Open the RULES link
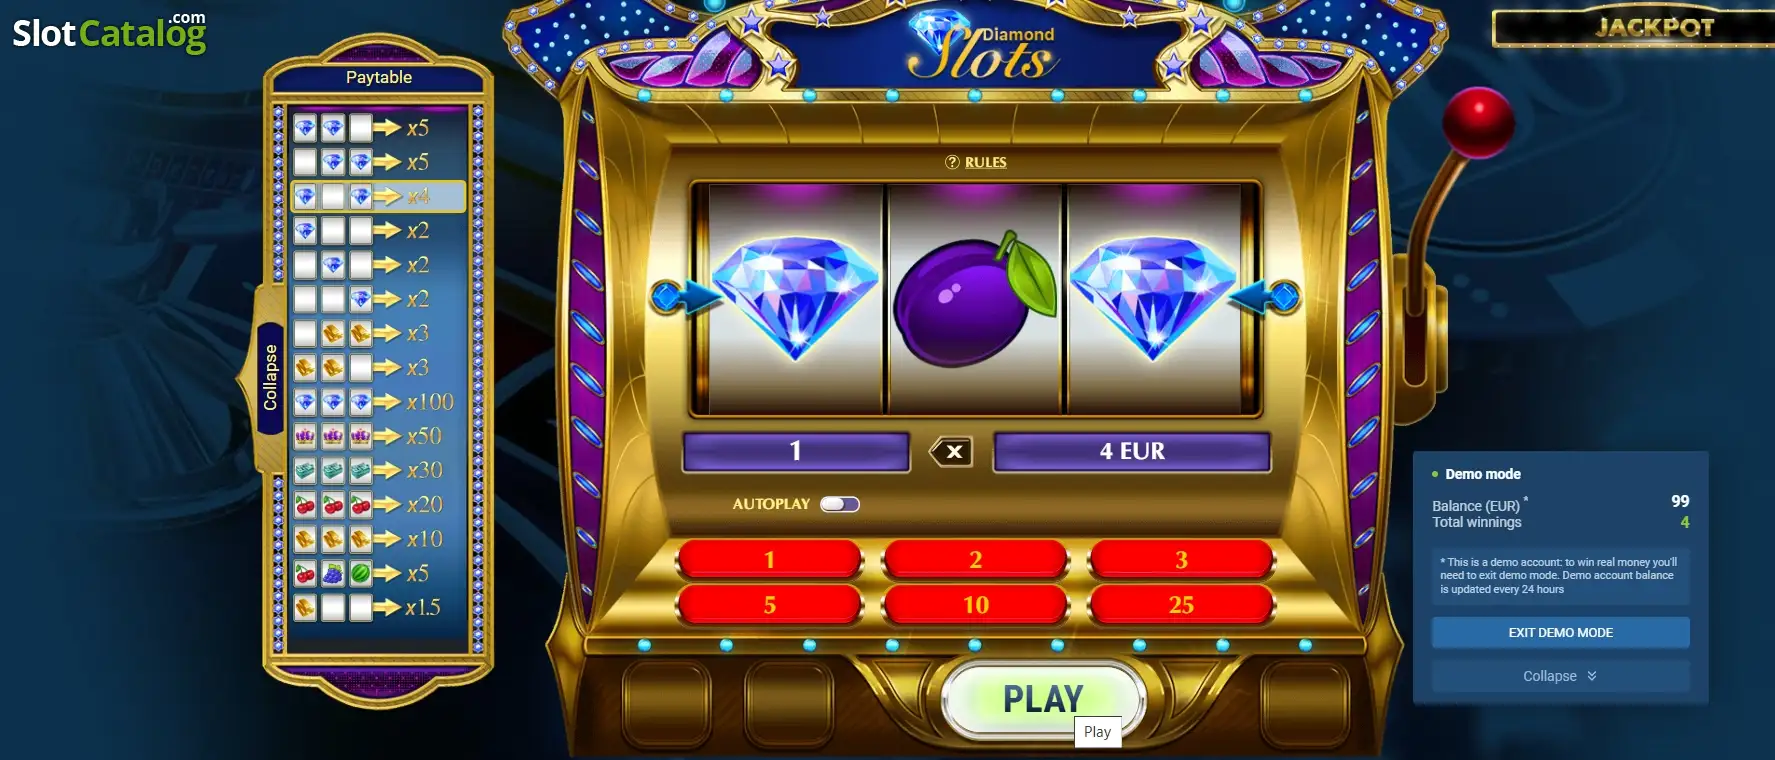This screenshot has width=1775, height=760. click(x=985, y=162)
